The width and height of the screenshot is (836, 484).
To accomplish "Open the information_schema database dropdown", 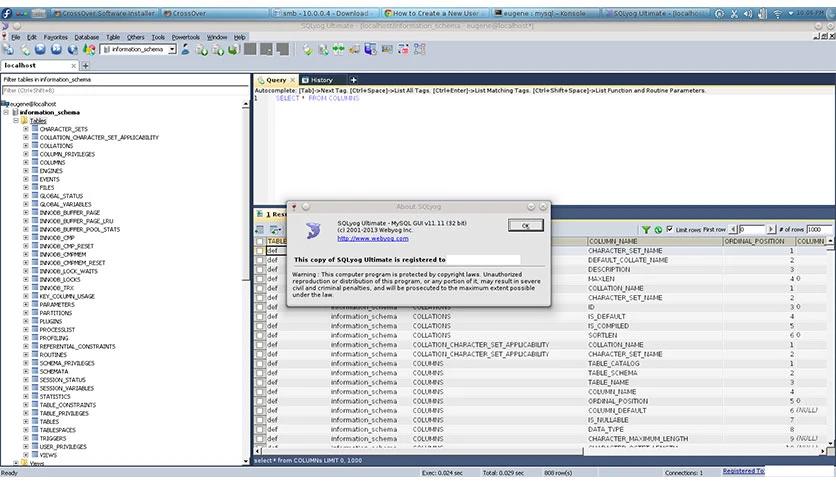I will click(x=172, y=49).
